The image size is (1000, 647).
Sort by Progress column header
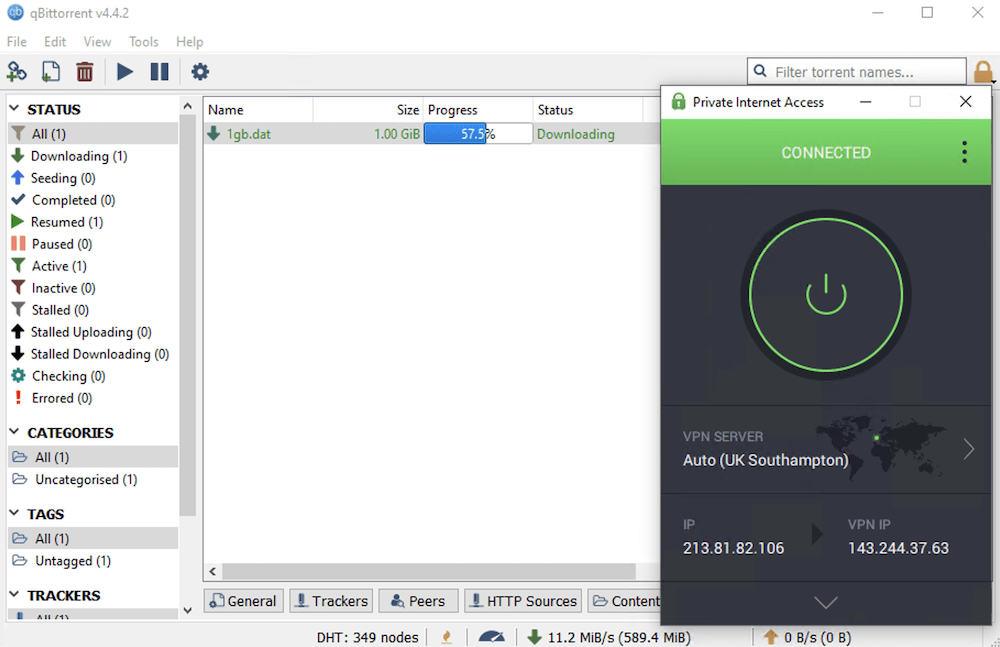click(x=478, y=110)
